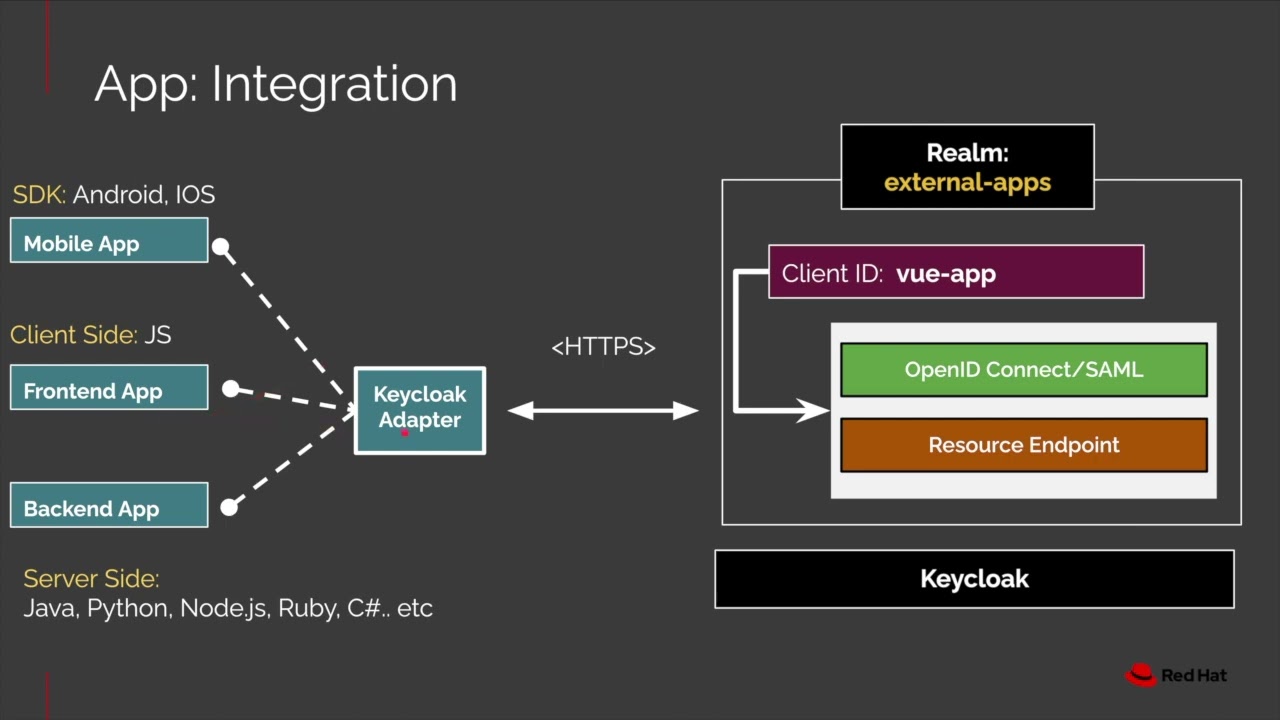Click the white dot beside Backend App
The width and height of the screenshot is (1280, 720).
(229, 507)
